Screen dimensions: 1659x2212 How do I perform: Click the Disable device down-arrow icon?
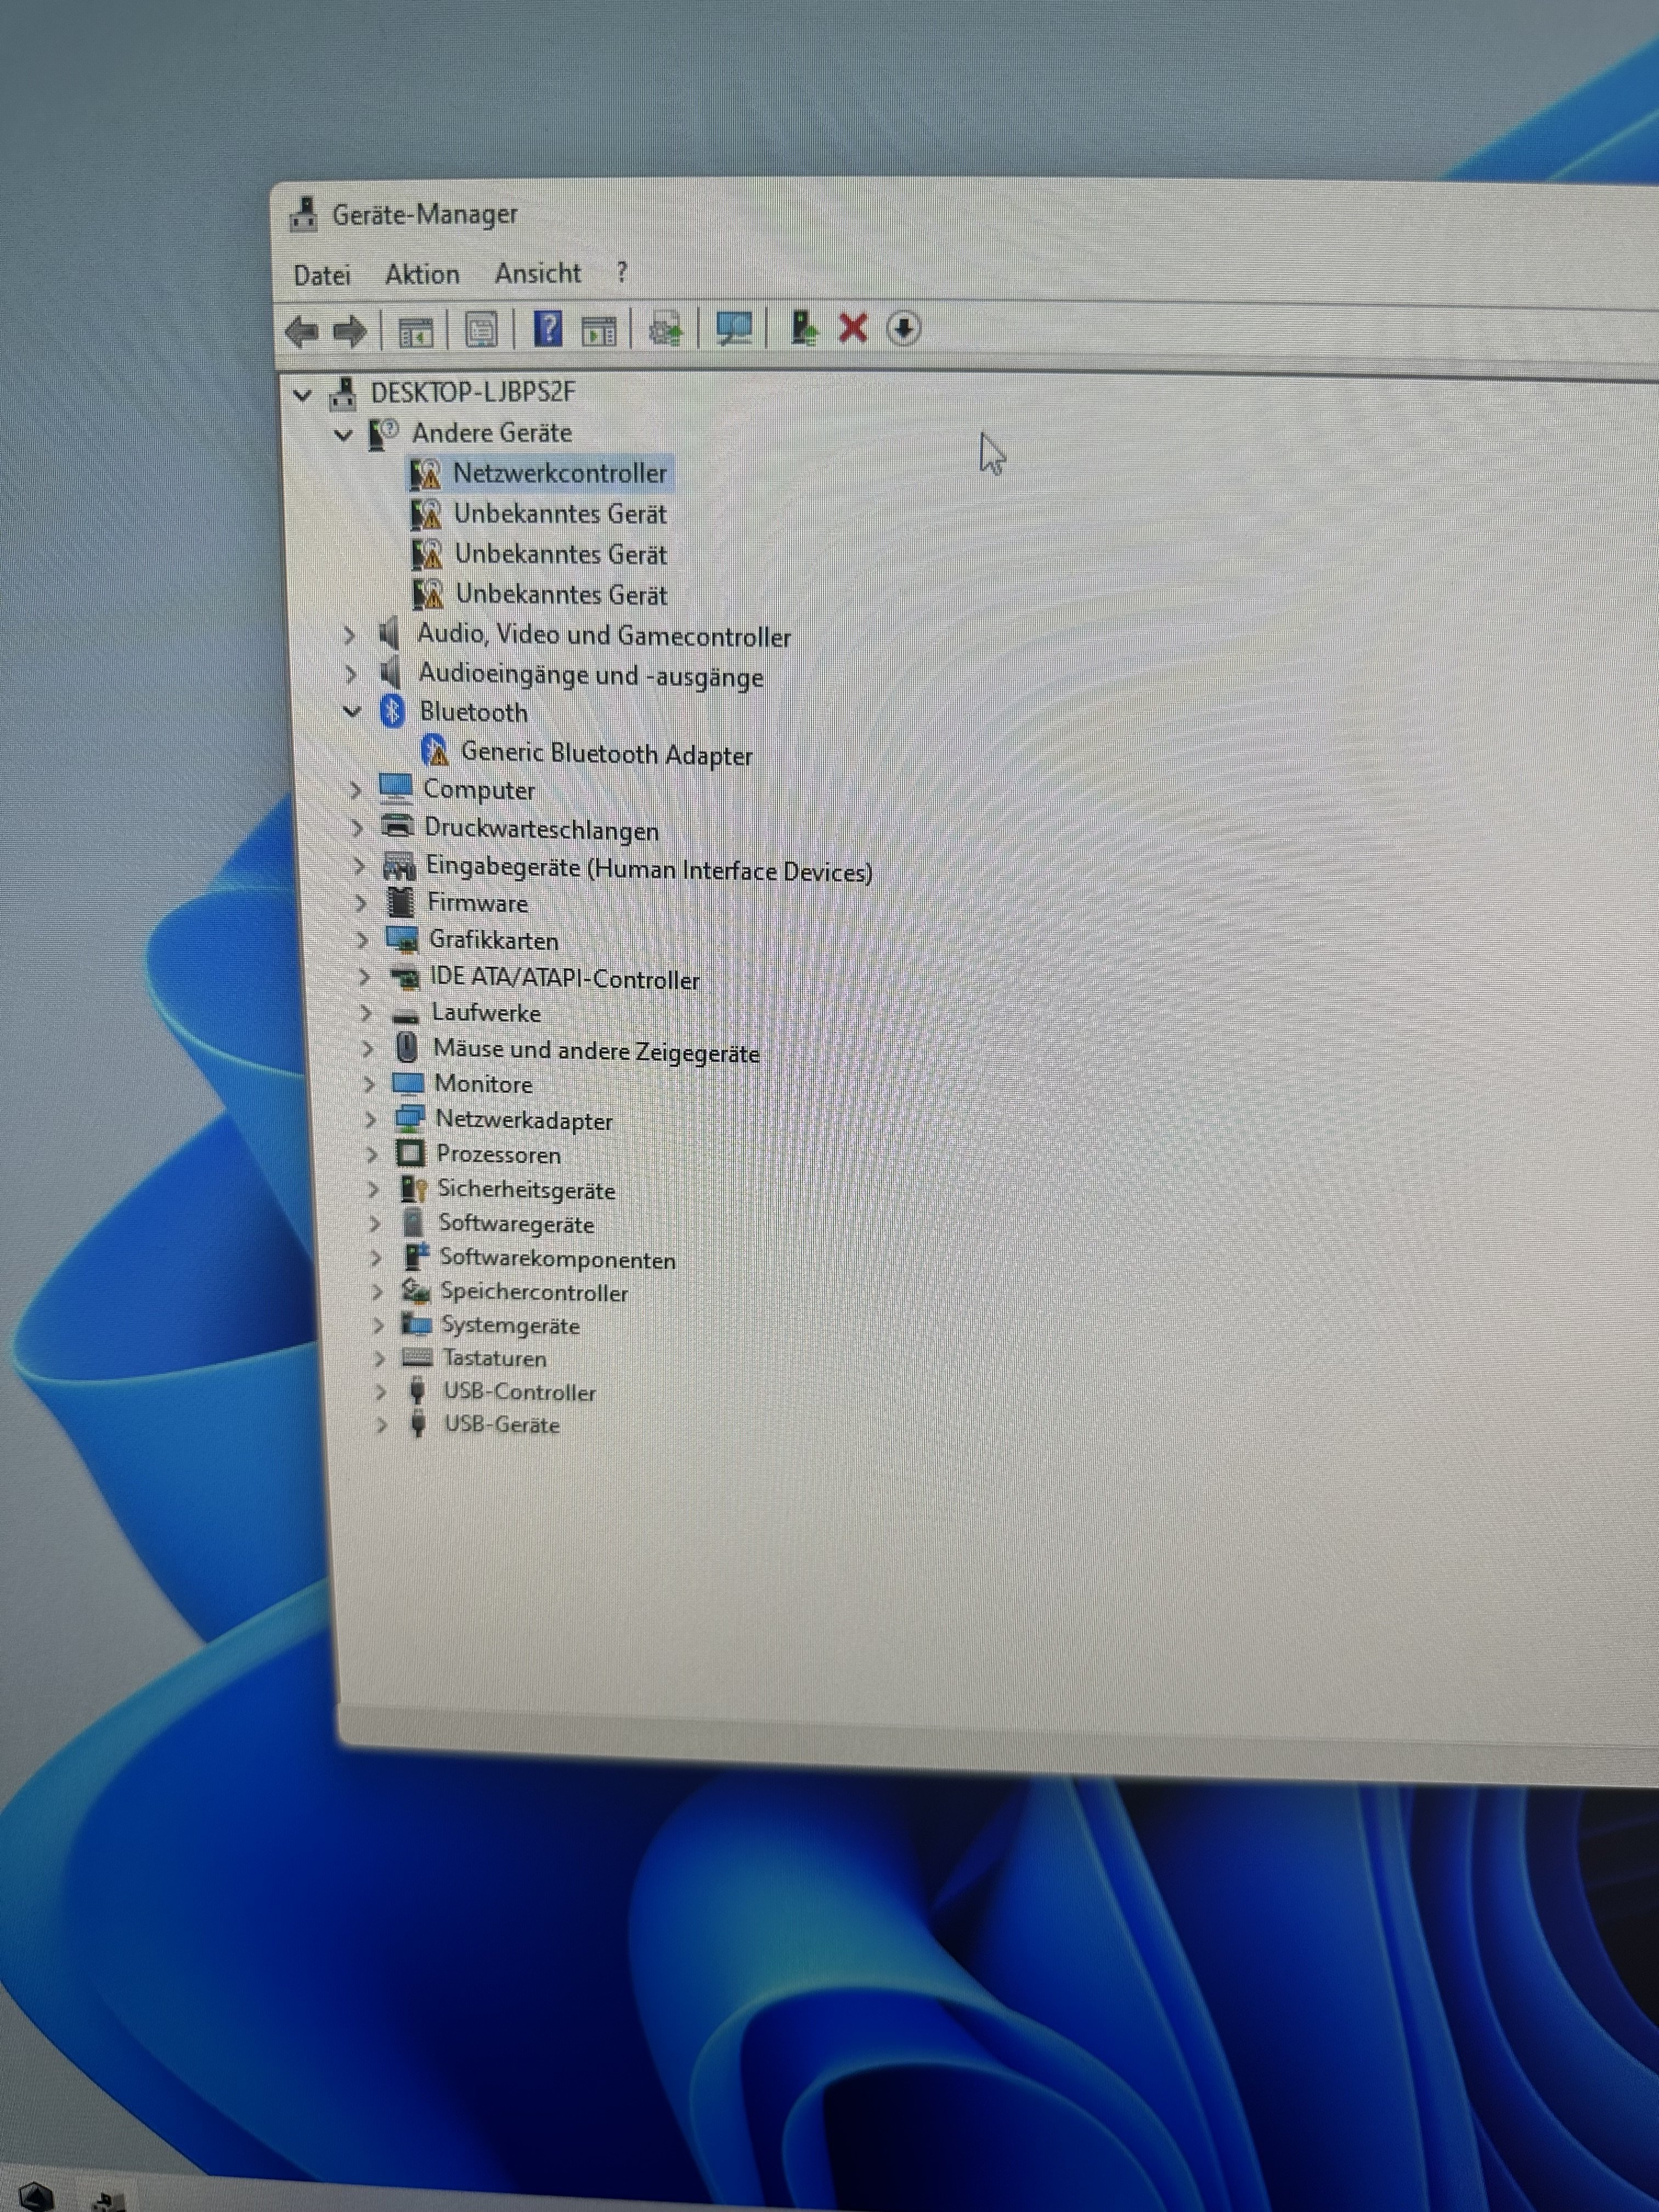click(x=903, y=328)
